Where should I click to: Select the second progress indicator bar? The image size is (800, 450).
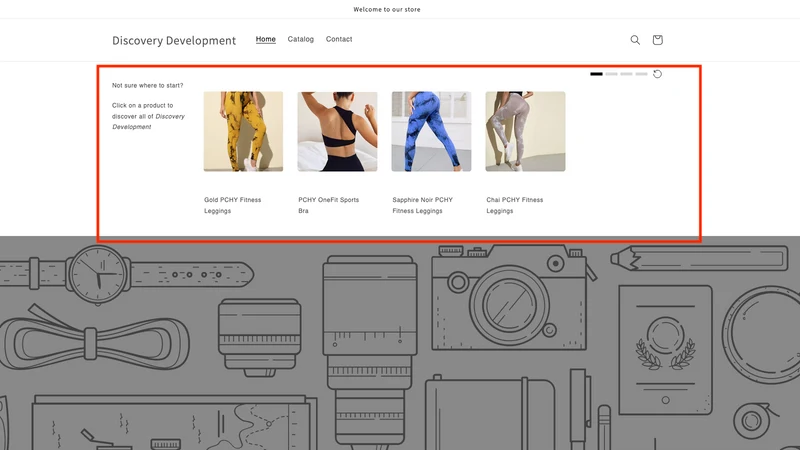tap(611, 74)
